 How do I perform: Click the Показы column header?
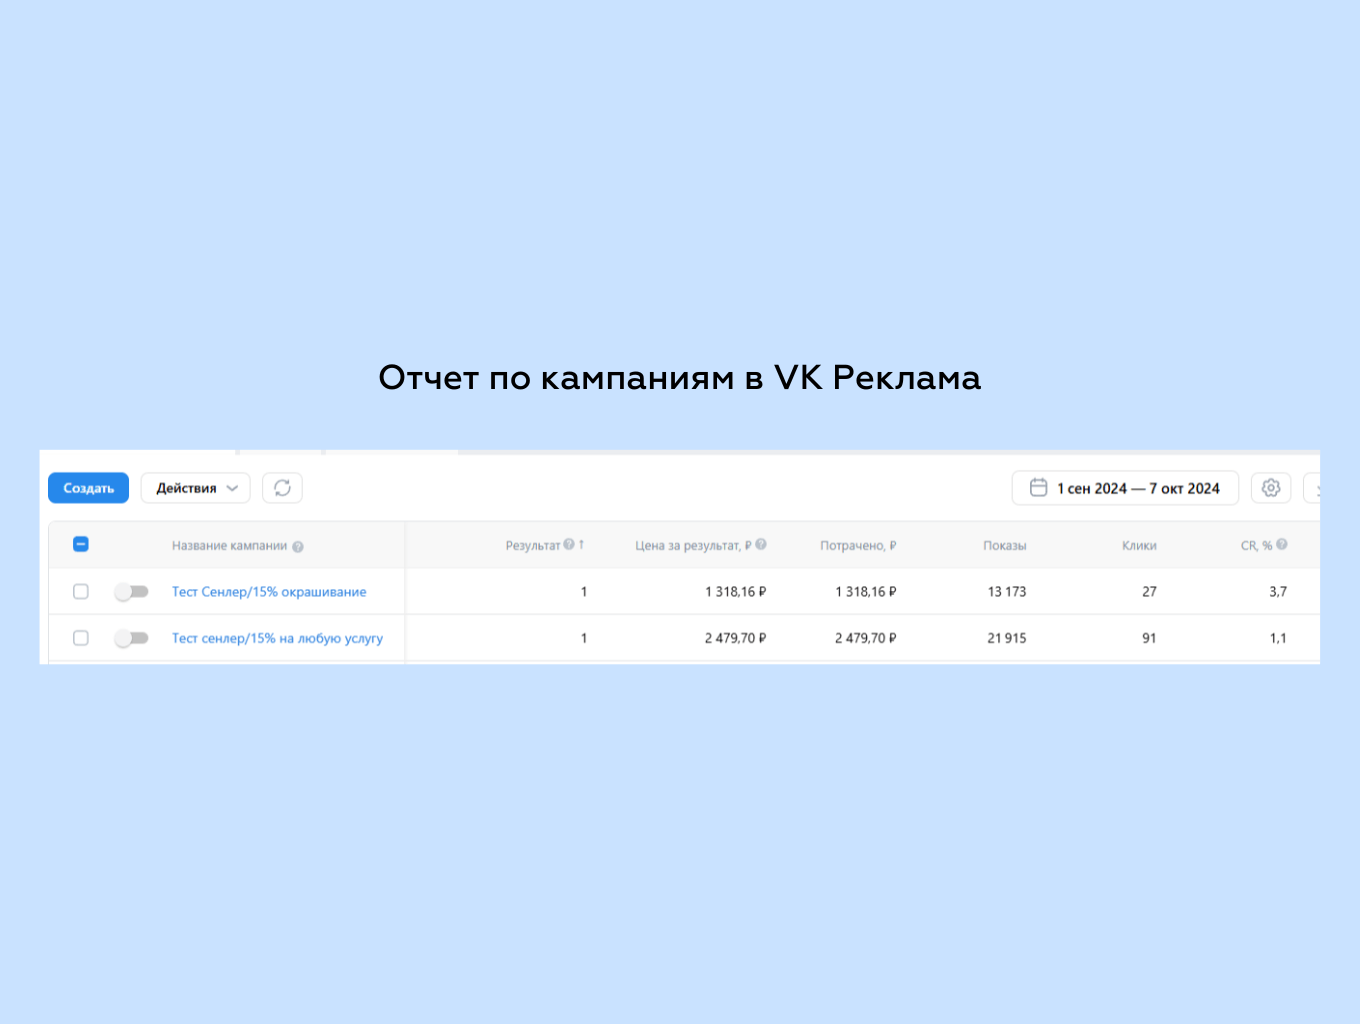pos(1005,546)
